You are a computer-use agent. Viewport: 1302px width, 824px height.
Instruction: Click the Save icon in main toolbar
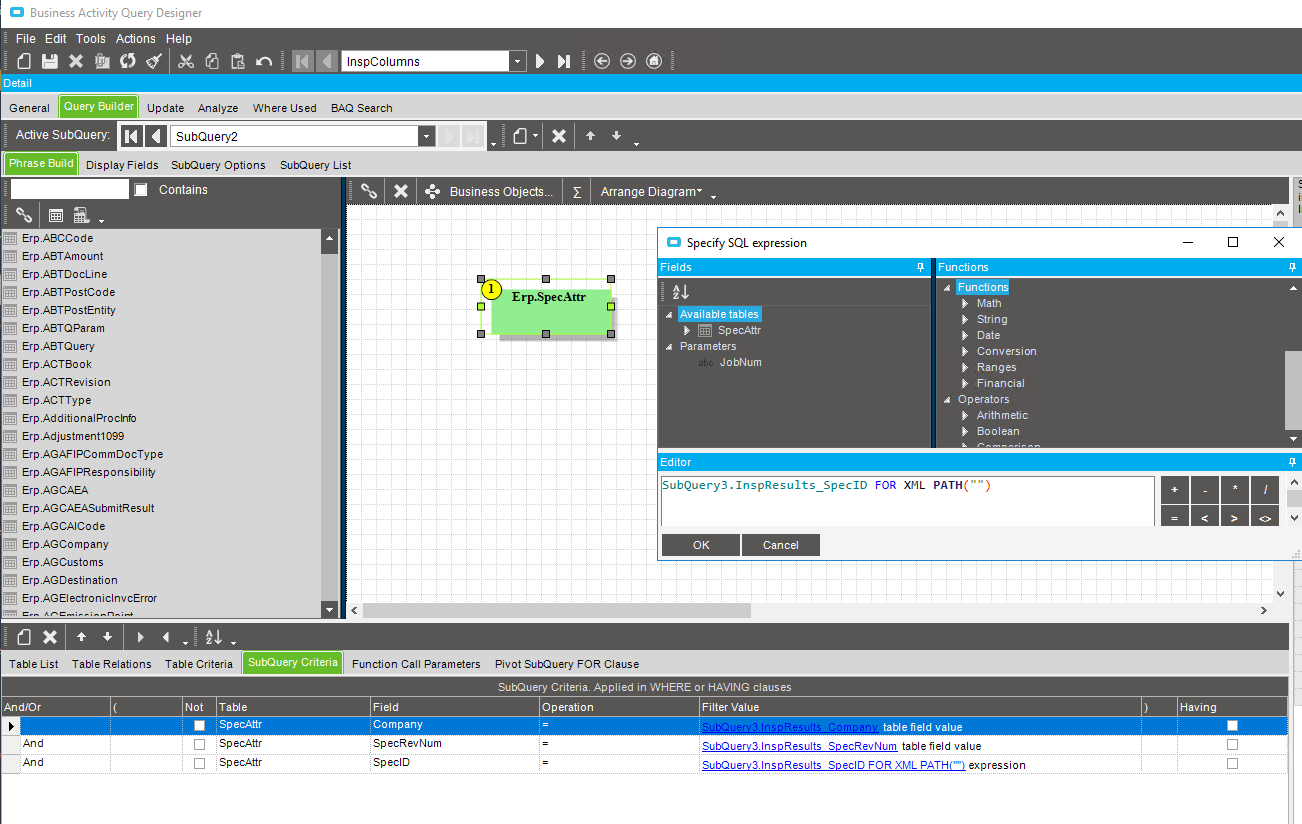click(49, 61)
